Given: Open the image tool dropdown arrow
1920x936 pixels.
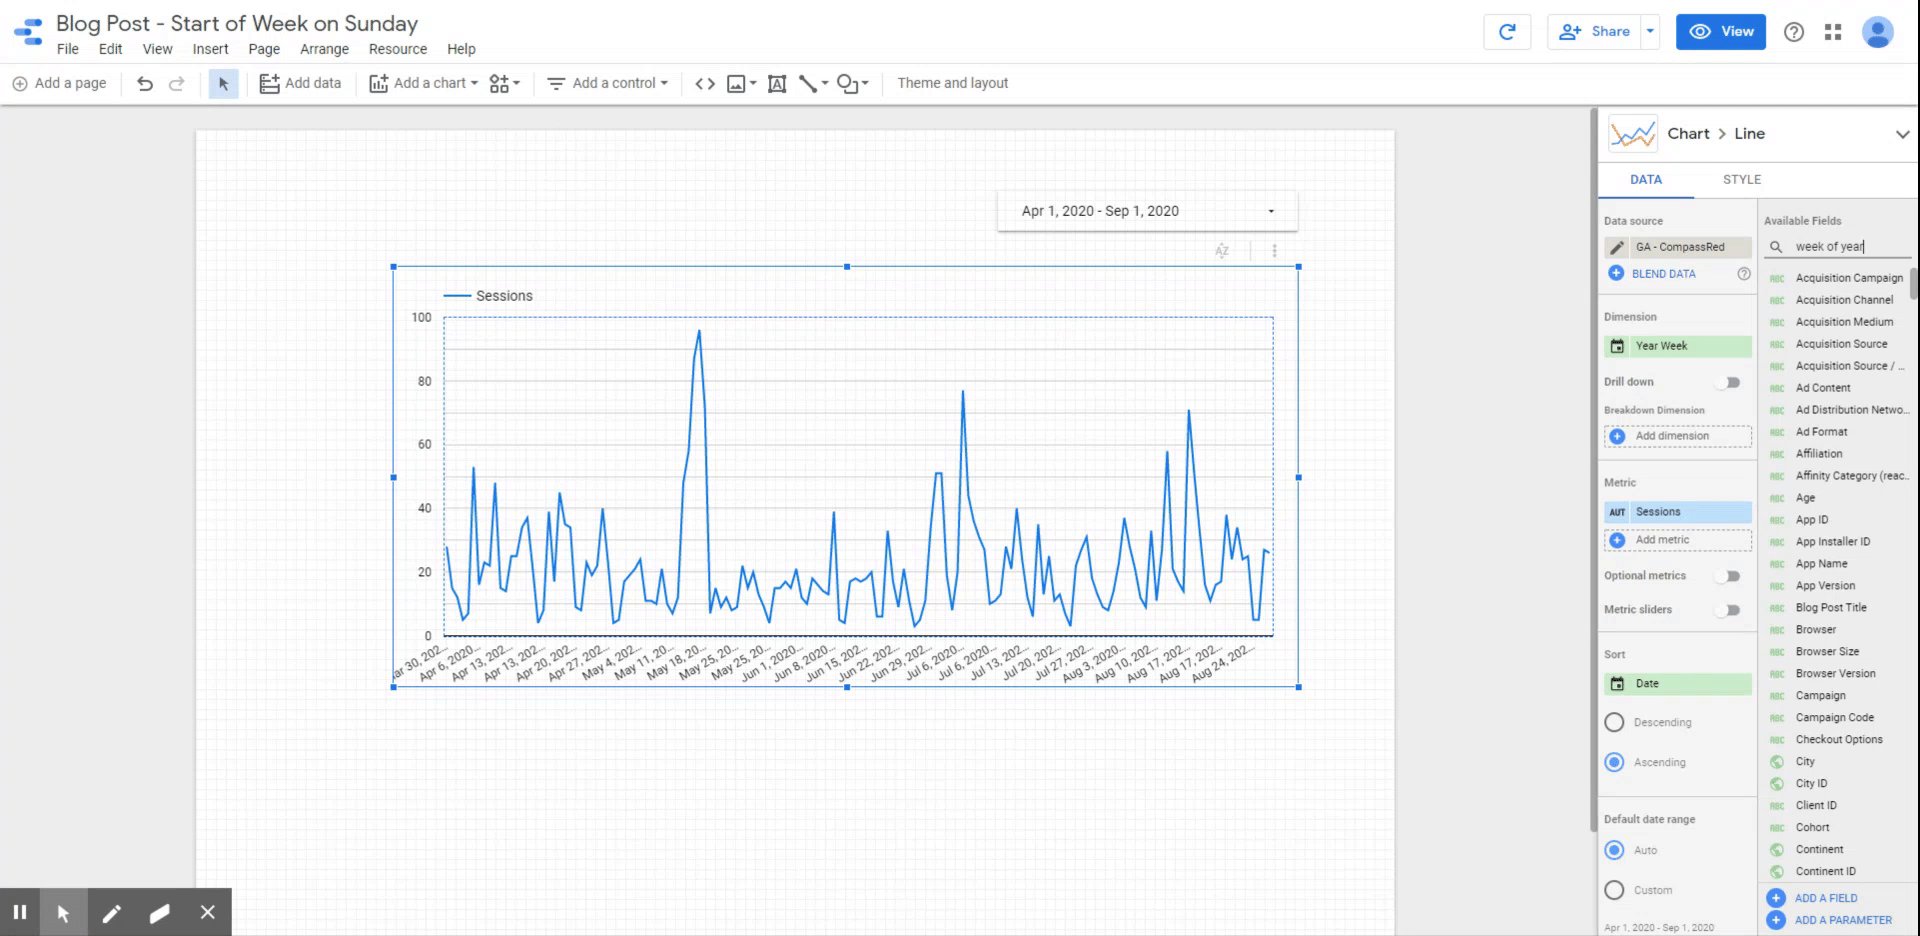Looking at the screenshot, I should 753,84.
